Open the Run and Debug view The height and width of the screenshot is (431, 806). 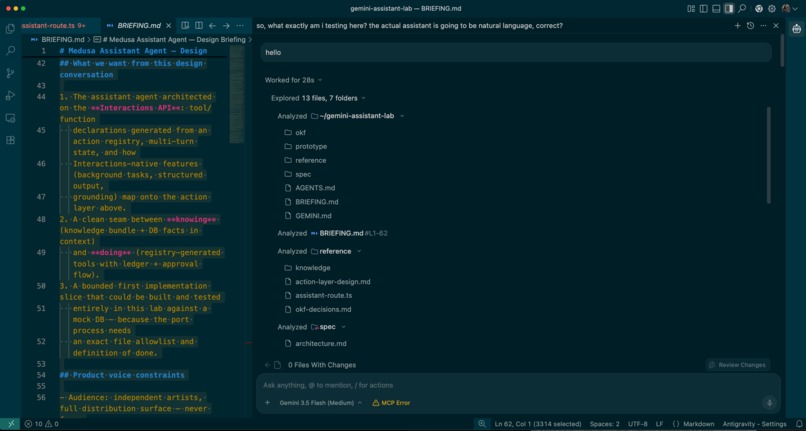point(10,96)
